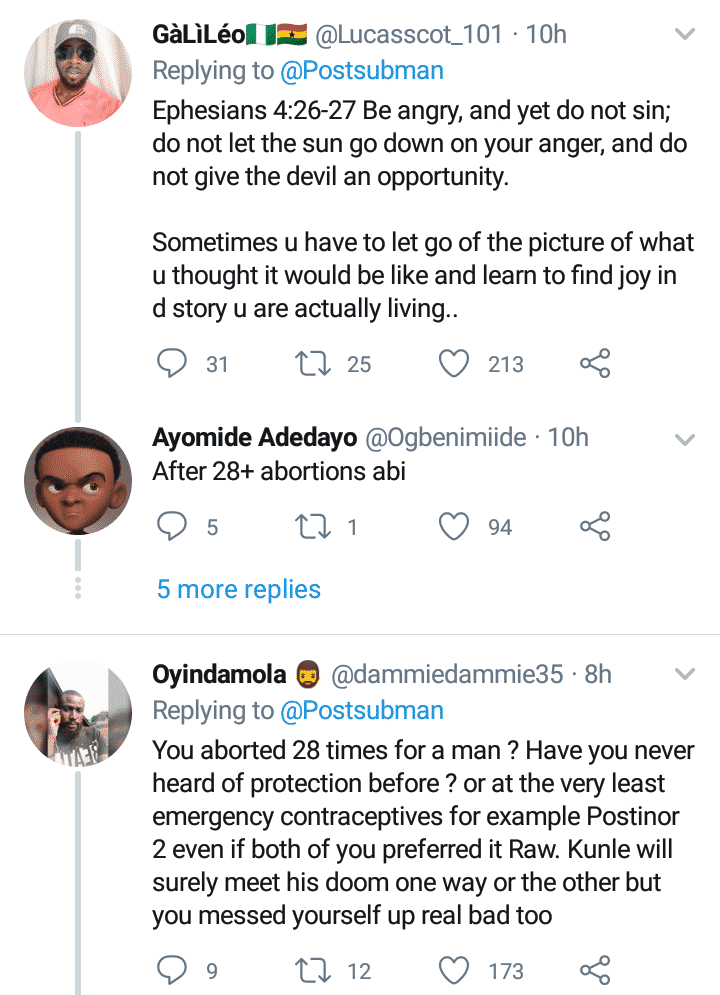Open options chevron on Ayomide Adedayo's tweet
Screen dimensions: 720x995
pos(685,439)
